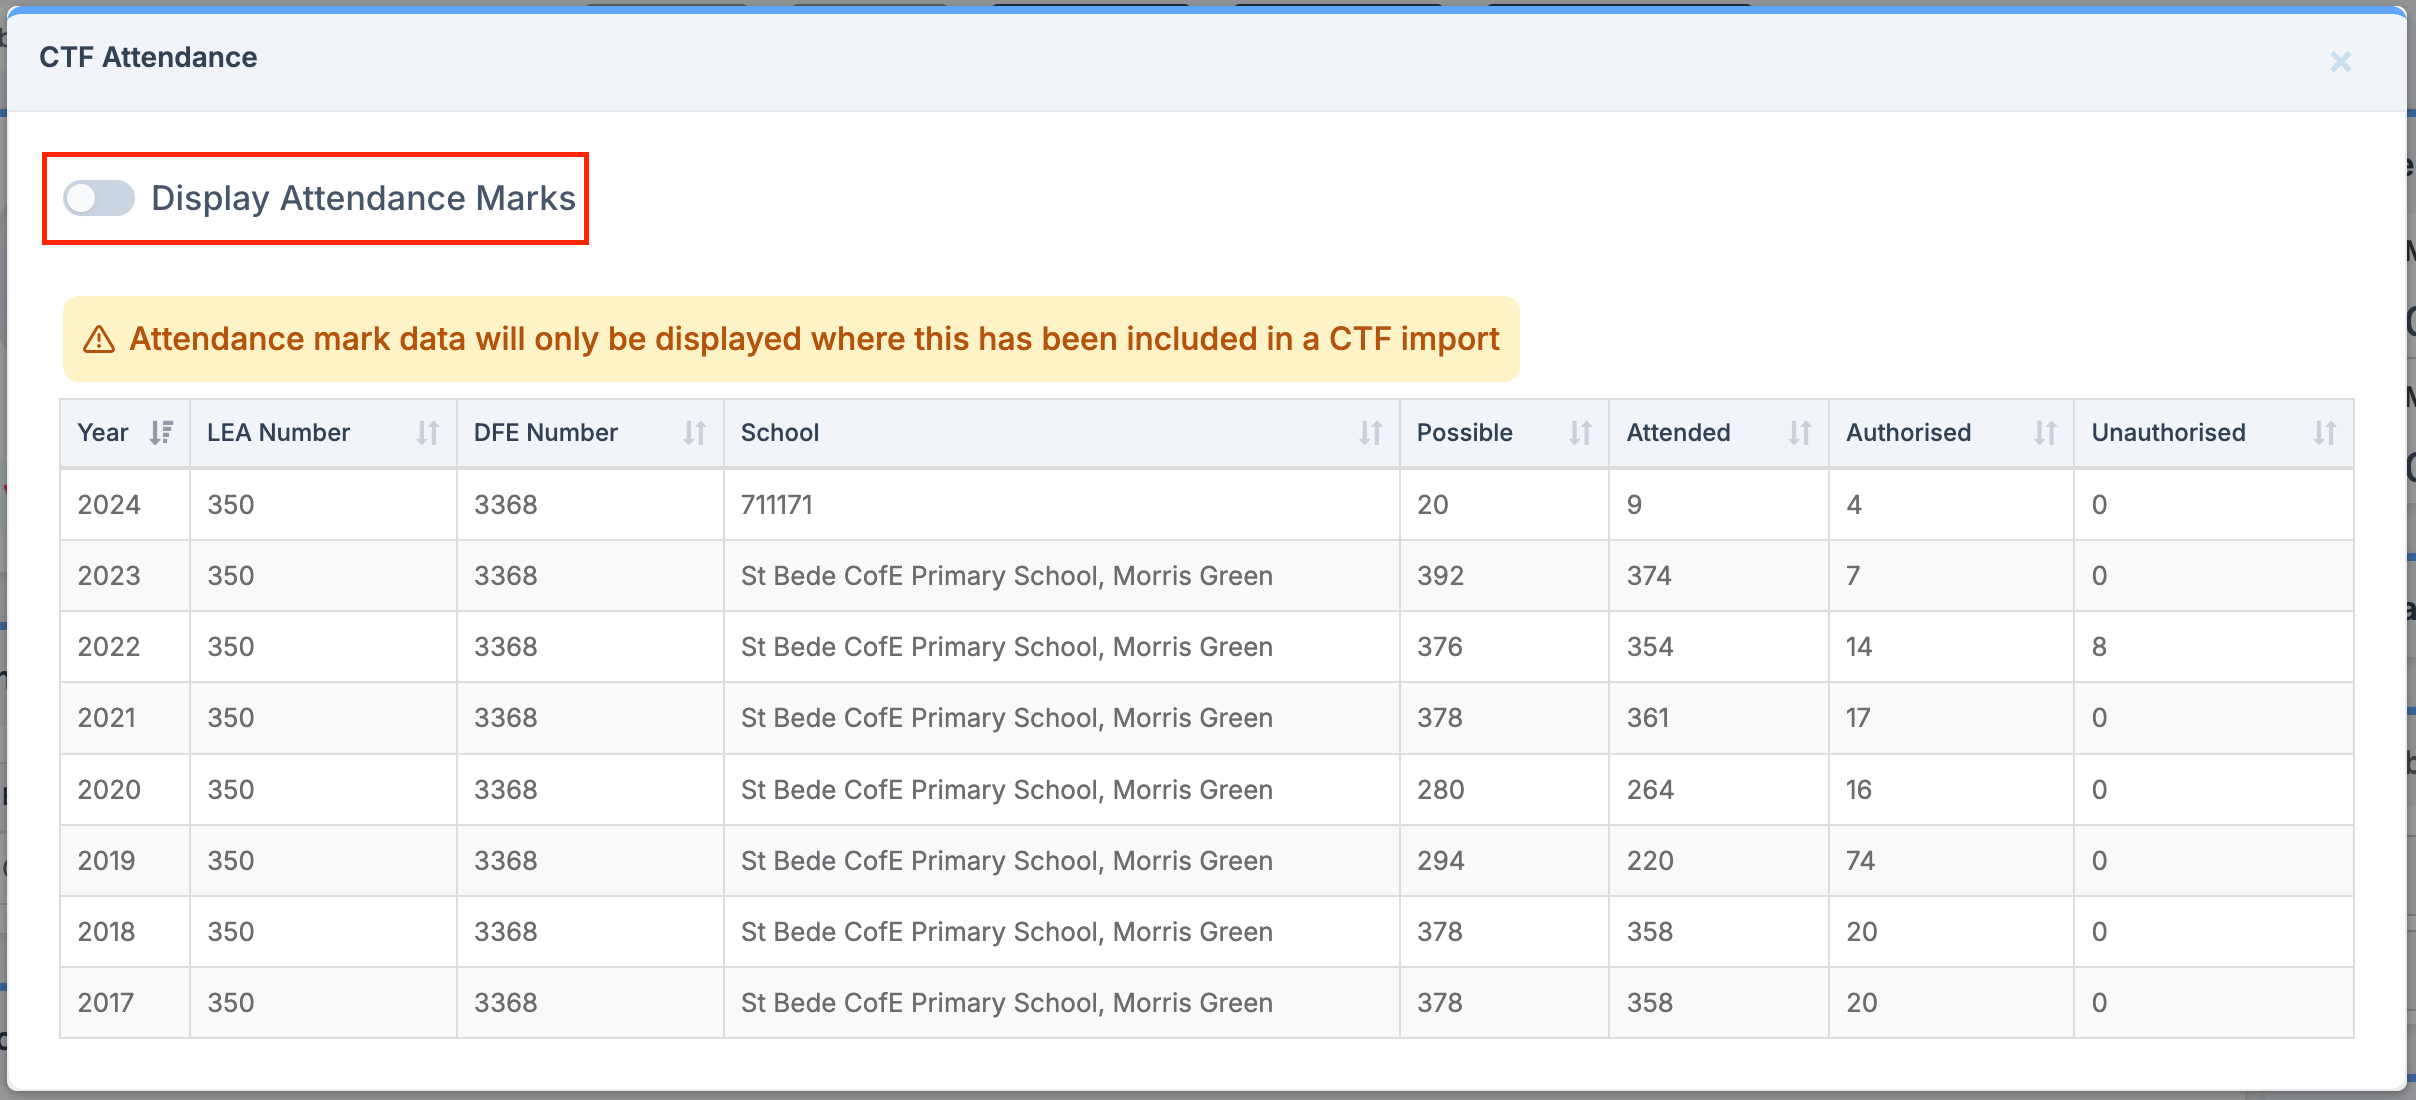
Task: Sort the Unauthorised column
Action: 2324,432
